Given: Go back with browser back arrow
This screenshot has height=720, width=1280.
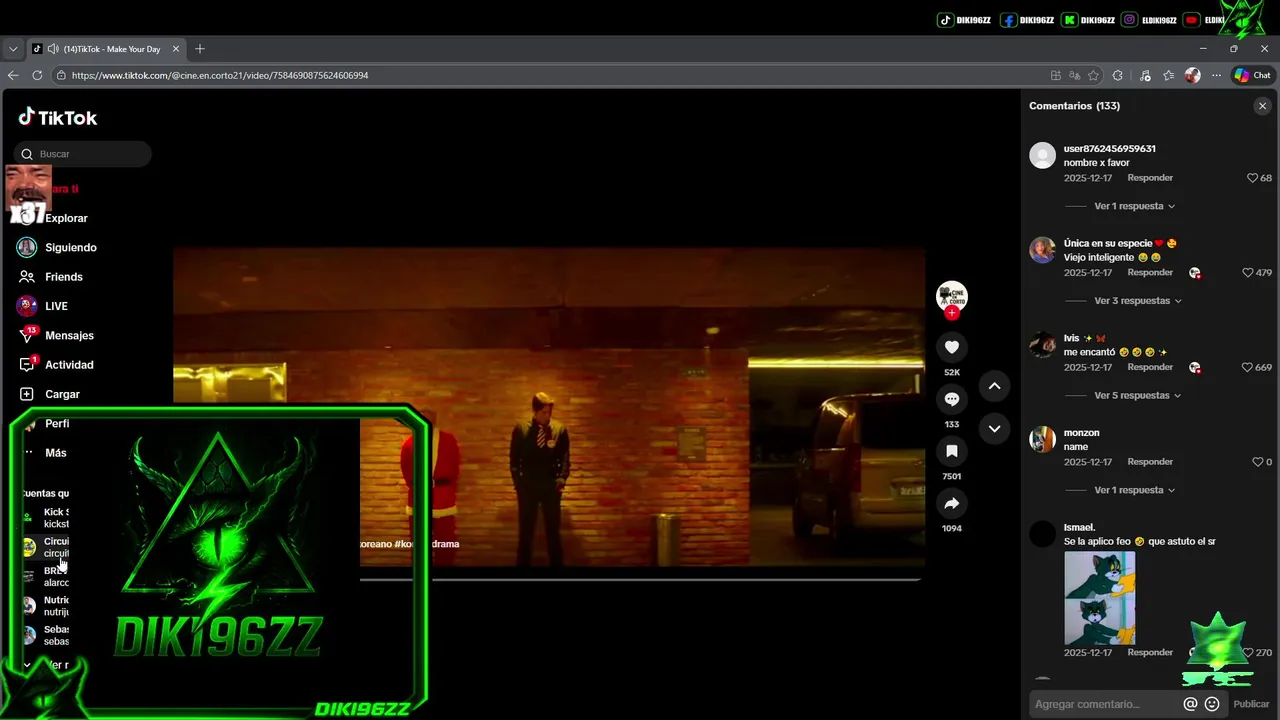Looking at the screenshot, I should [13, 75].
